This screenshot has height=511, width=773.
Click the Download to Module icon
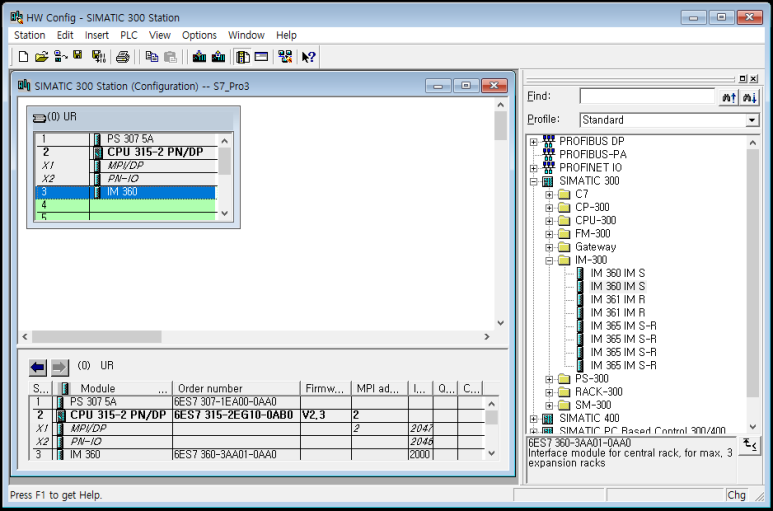(199, 57)
